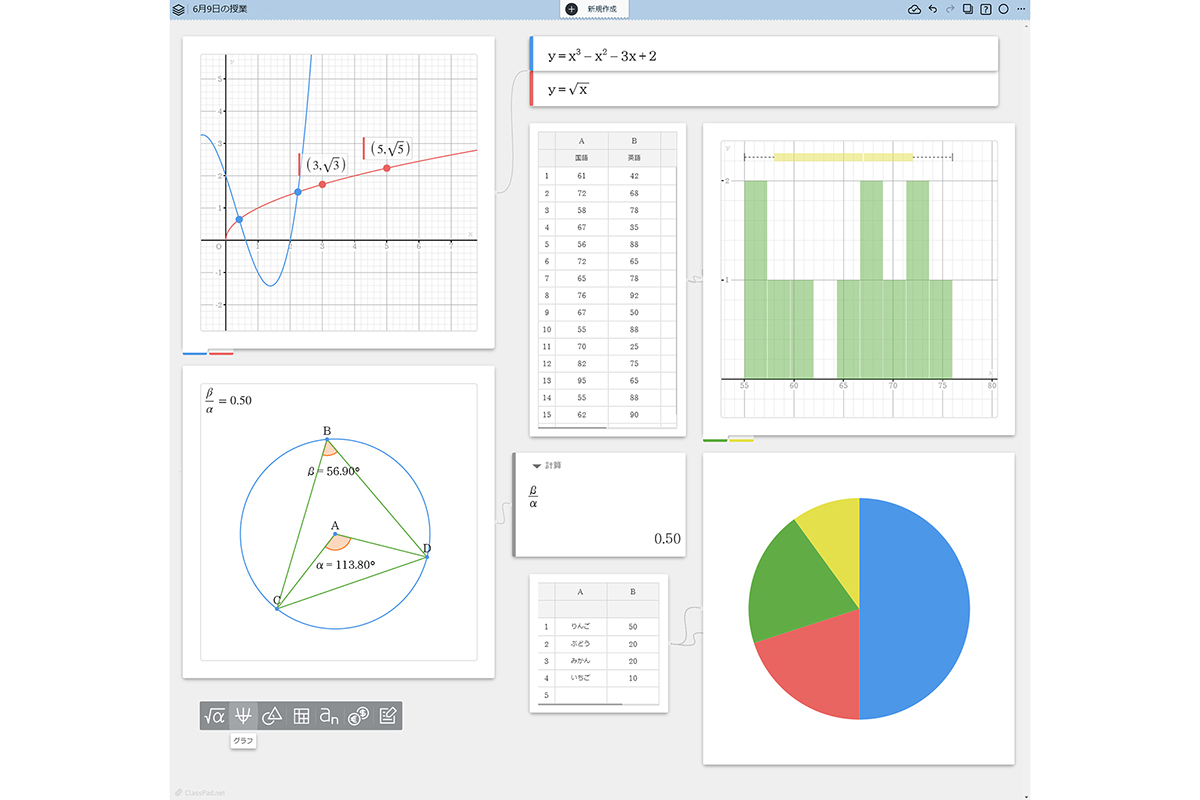Open the layers stack icon menu
Screen dimensions: 1200x800
tap(178, 9)
